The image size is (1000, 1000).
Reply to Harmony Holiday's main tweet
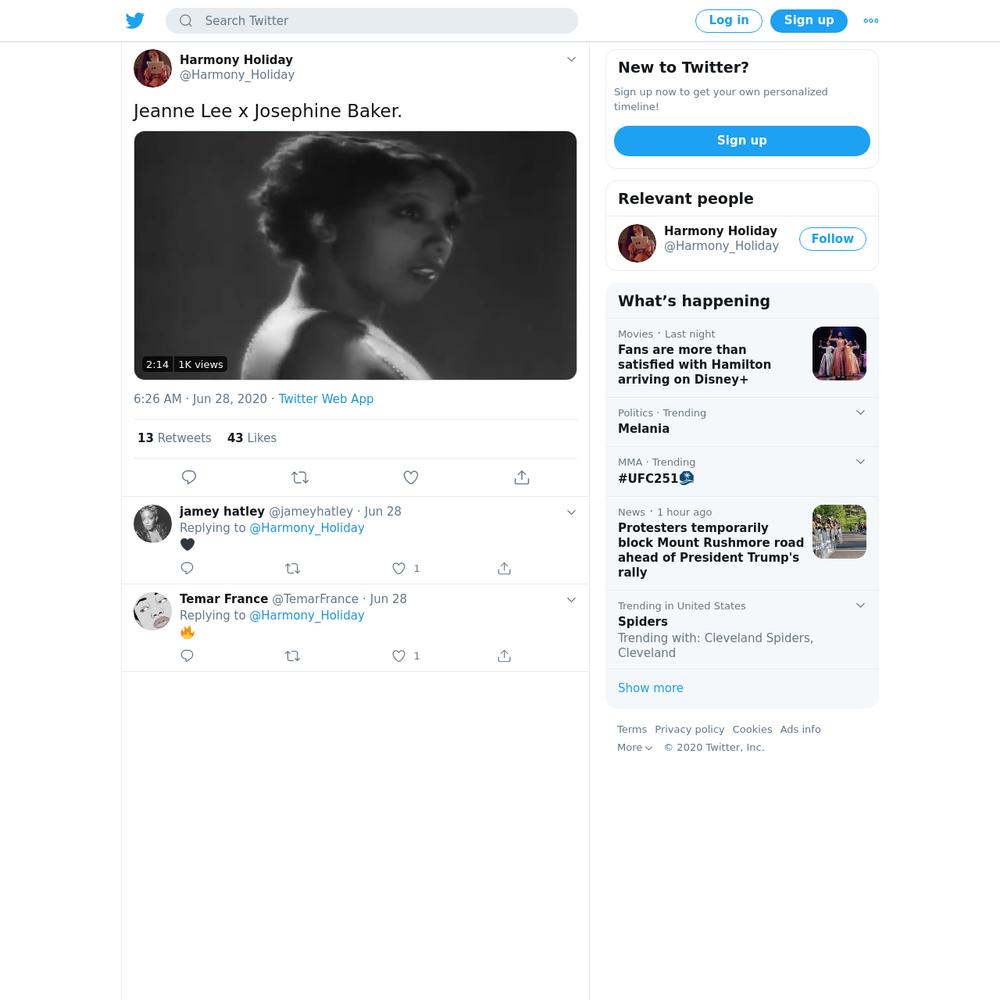pyautogui.click(x=189, y=477)
